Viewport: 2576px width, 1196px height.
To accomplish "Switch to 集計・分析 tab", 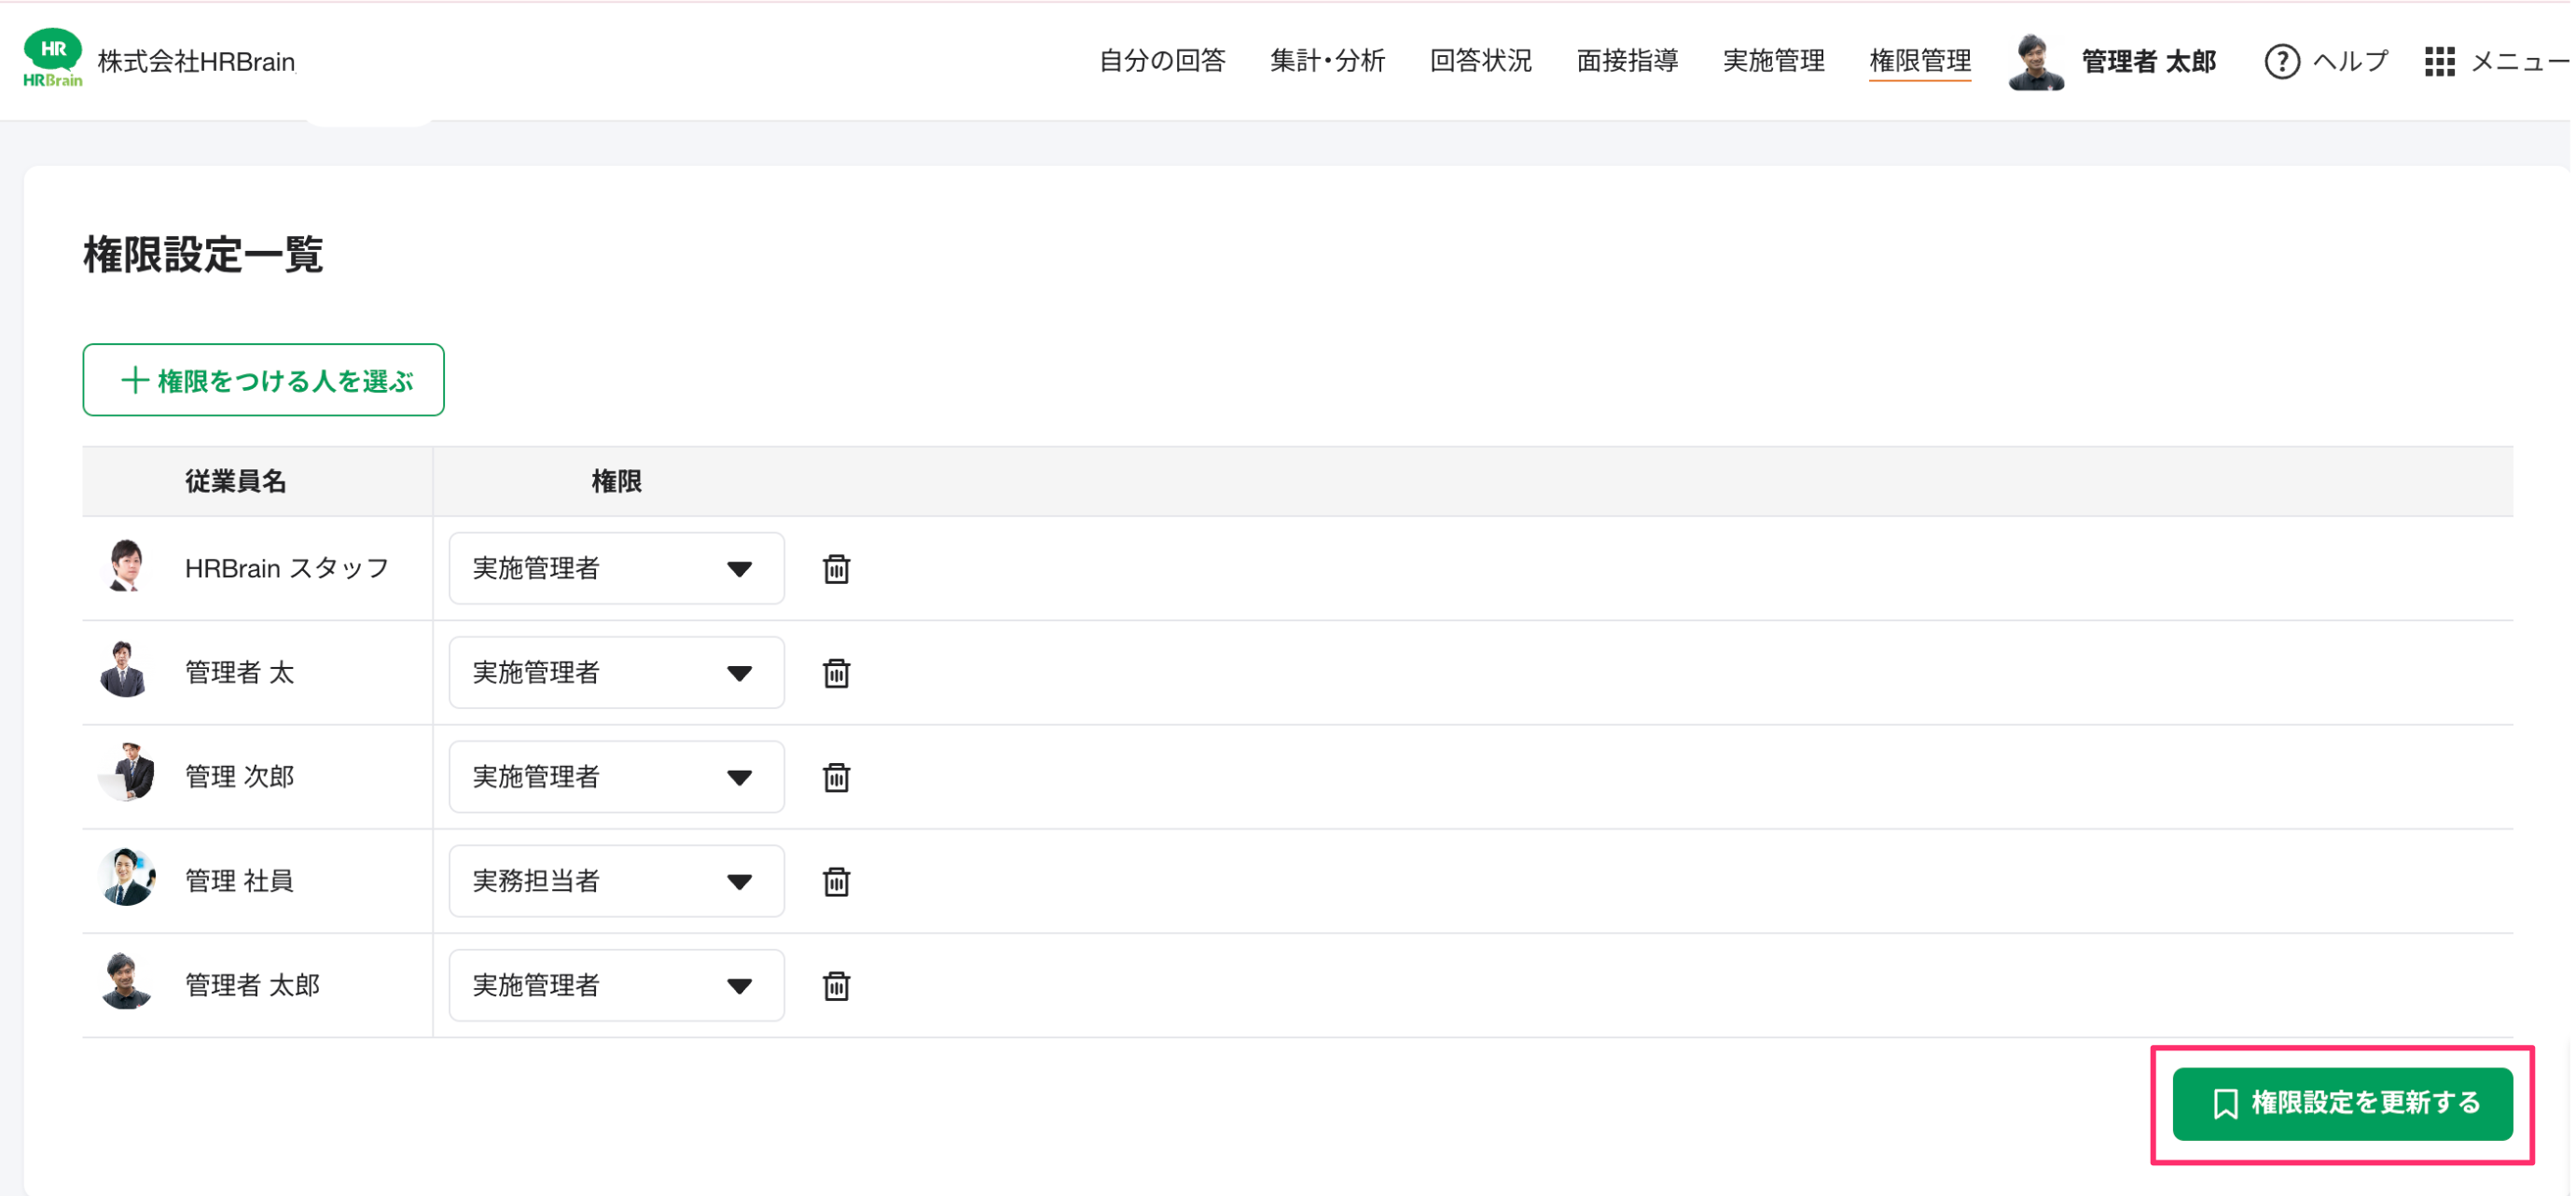I will click(1327, 61).
